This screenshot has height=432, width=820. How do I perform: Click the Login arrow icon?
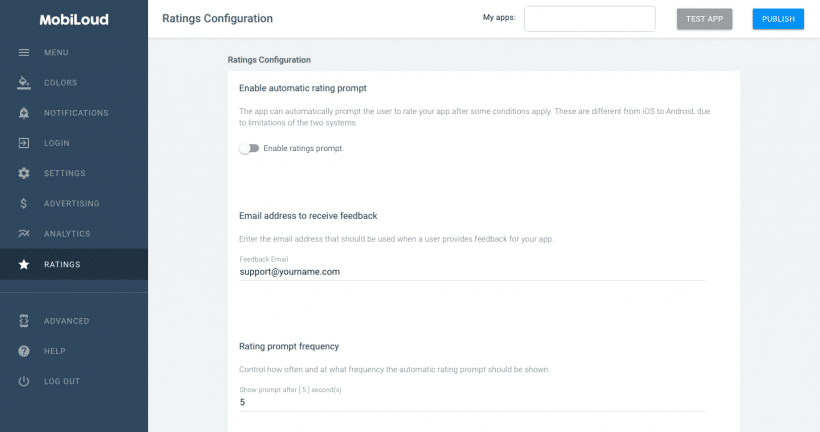tap(24, 143)
